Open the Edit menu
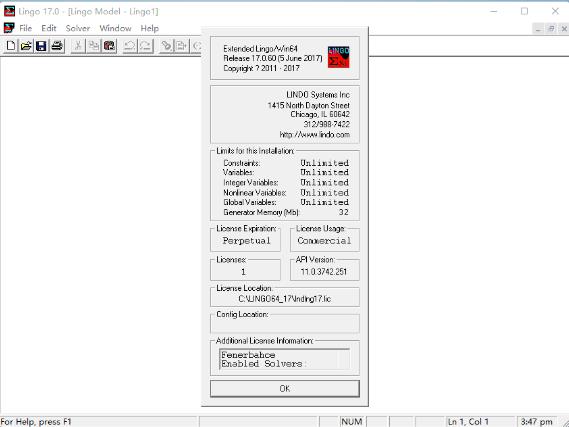569x427 pixels. (x=49, y=28)
